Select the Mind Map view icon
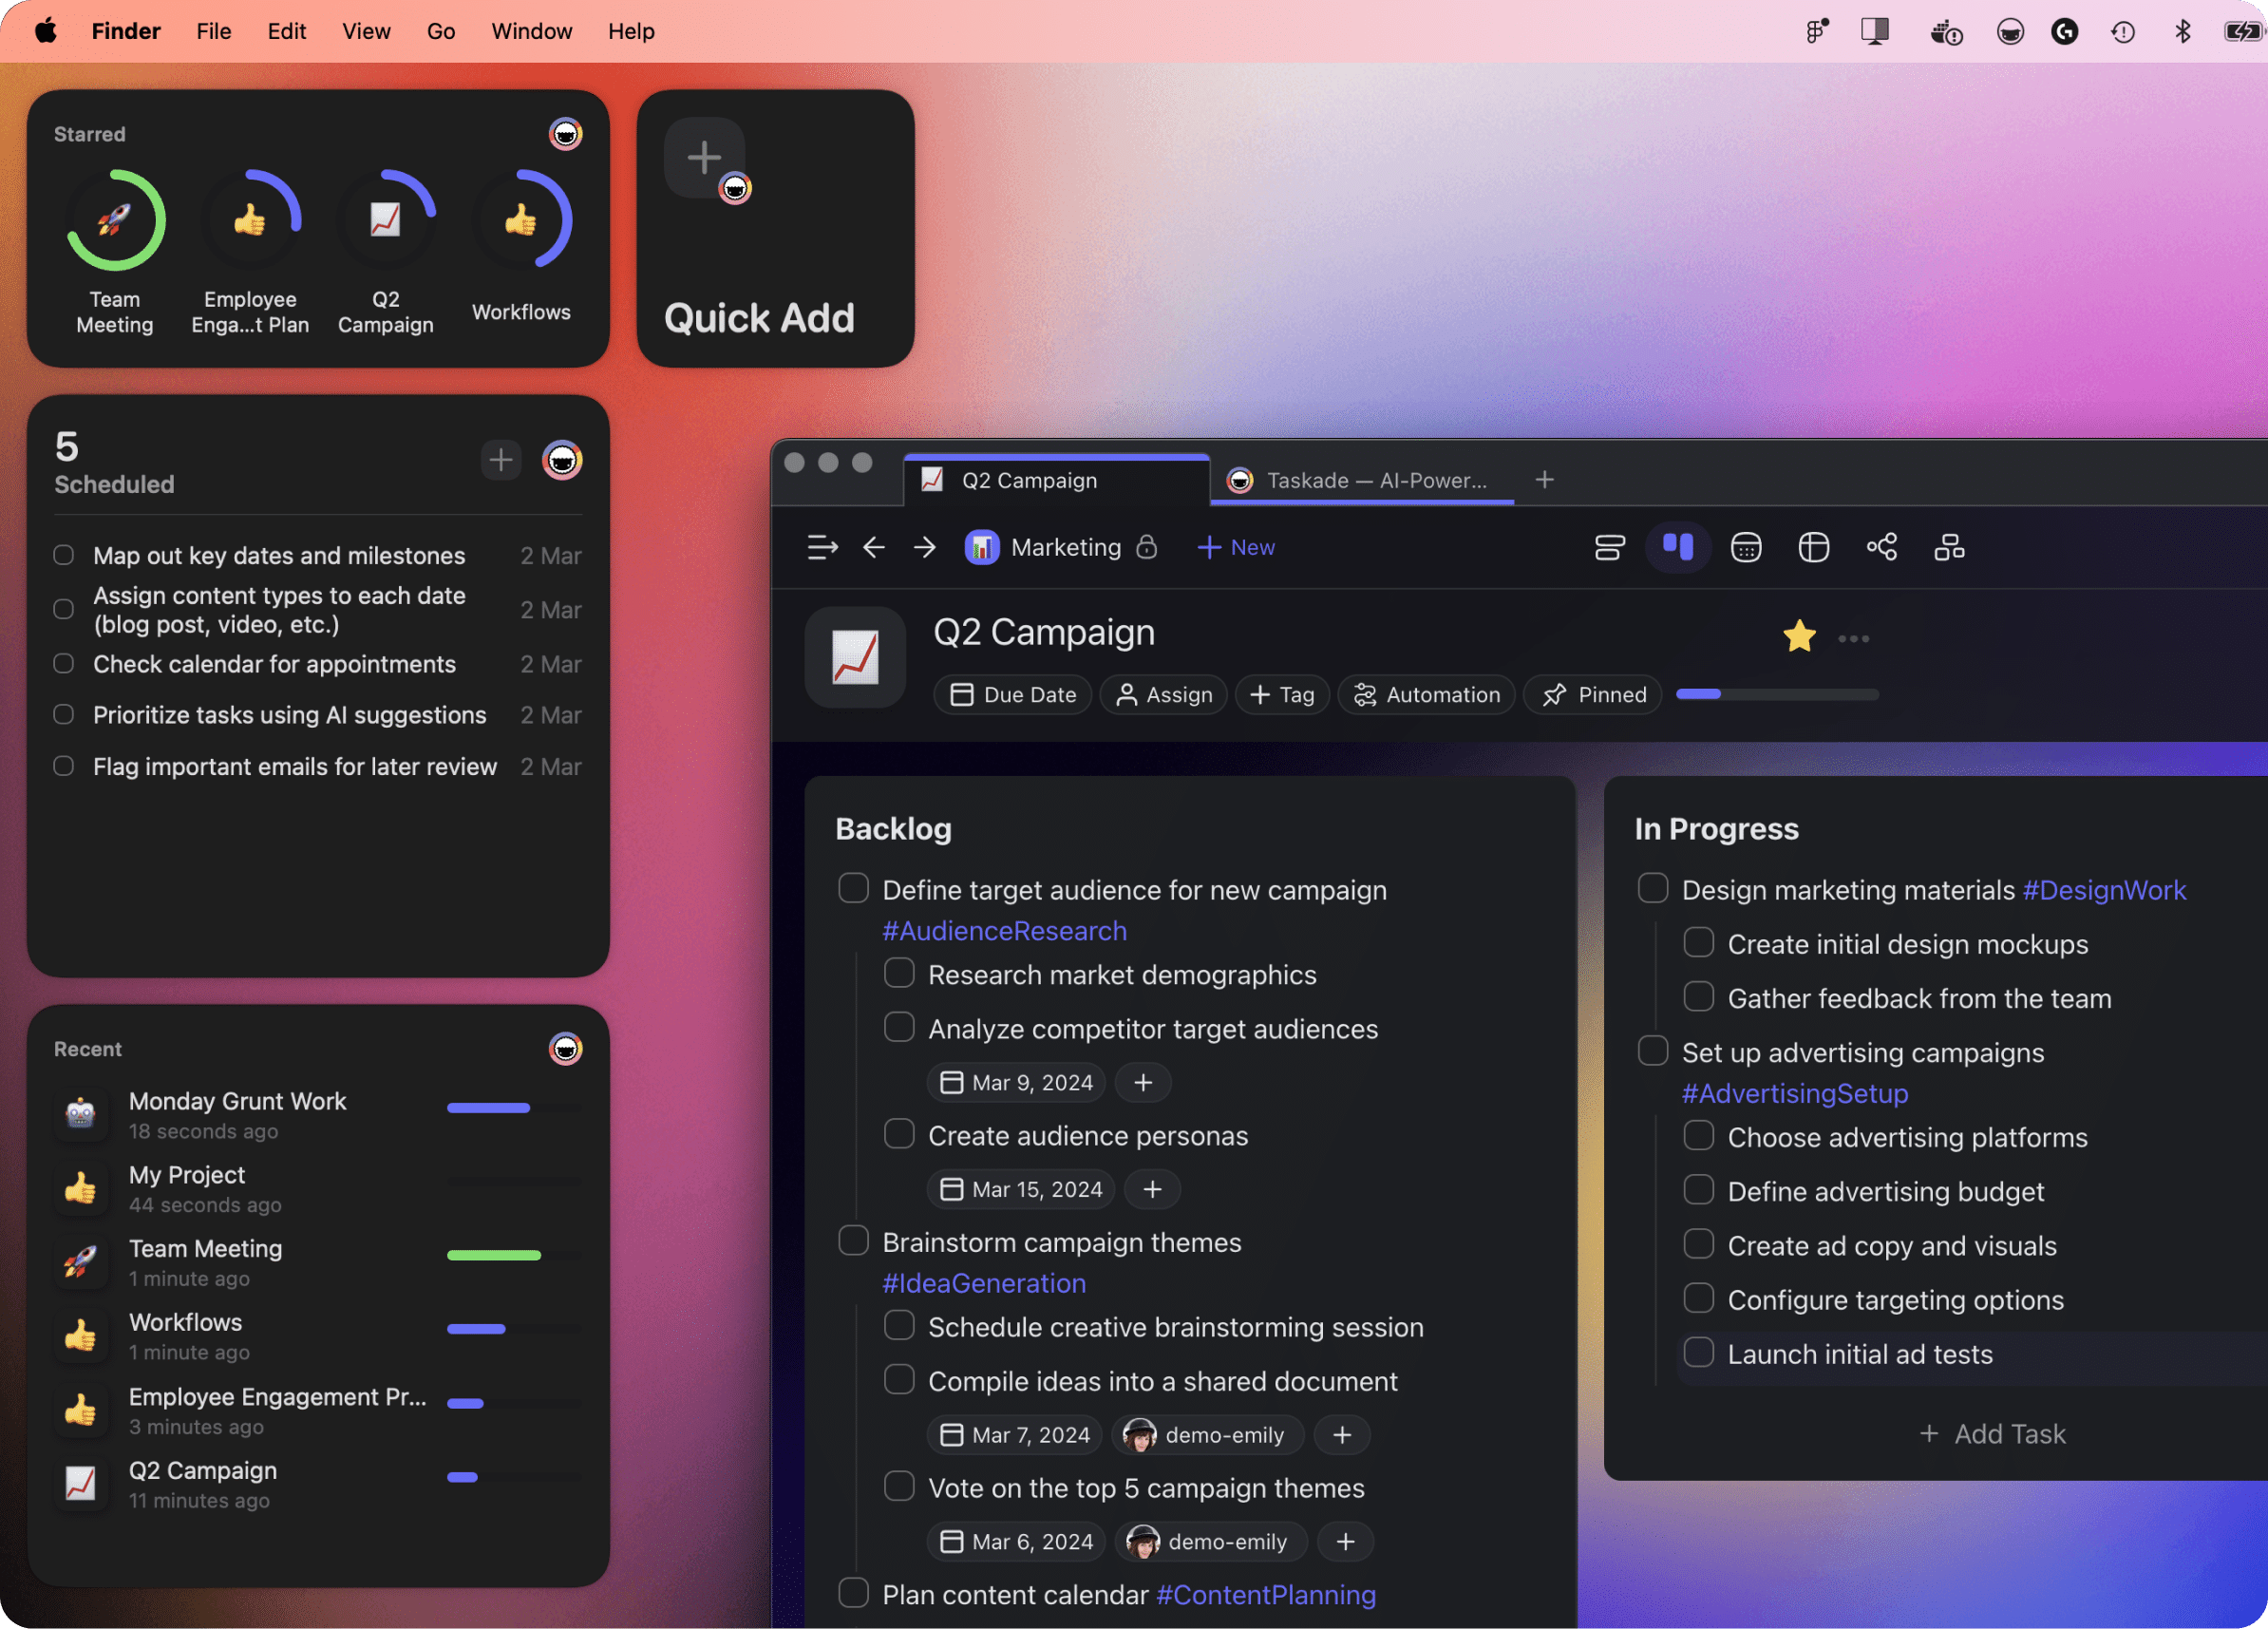 tap(1813, 547)
